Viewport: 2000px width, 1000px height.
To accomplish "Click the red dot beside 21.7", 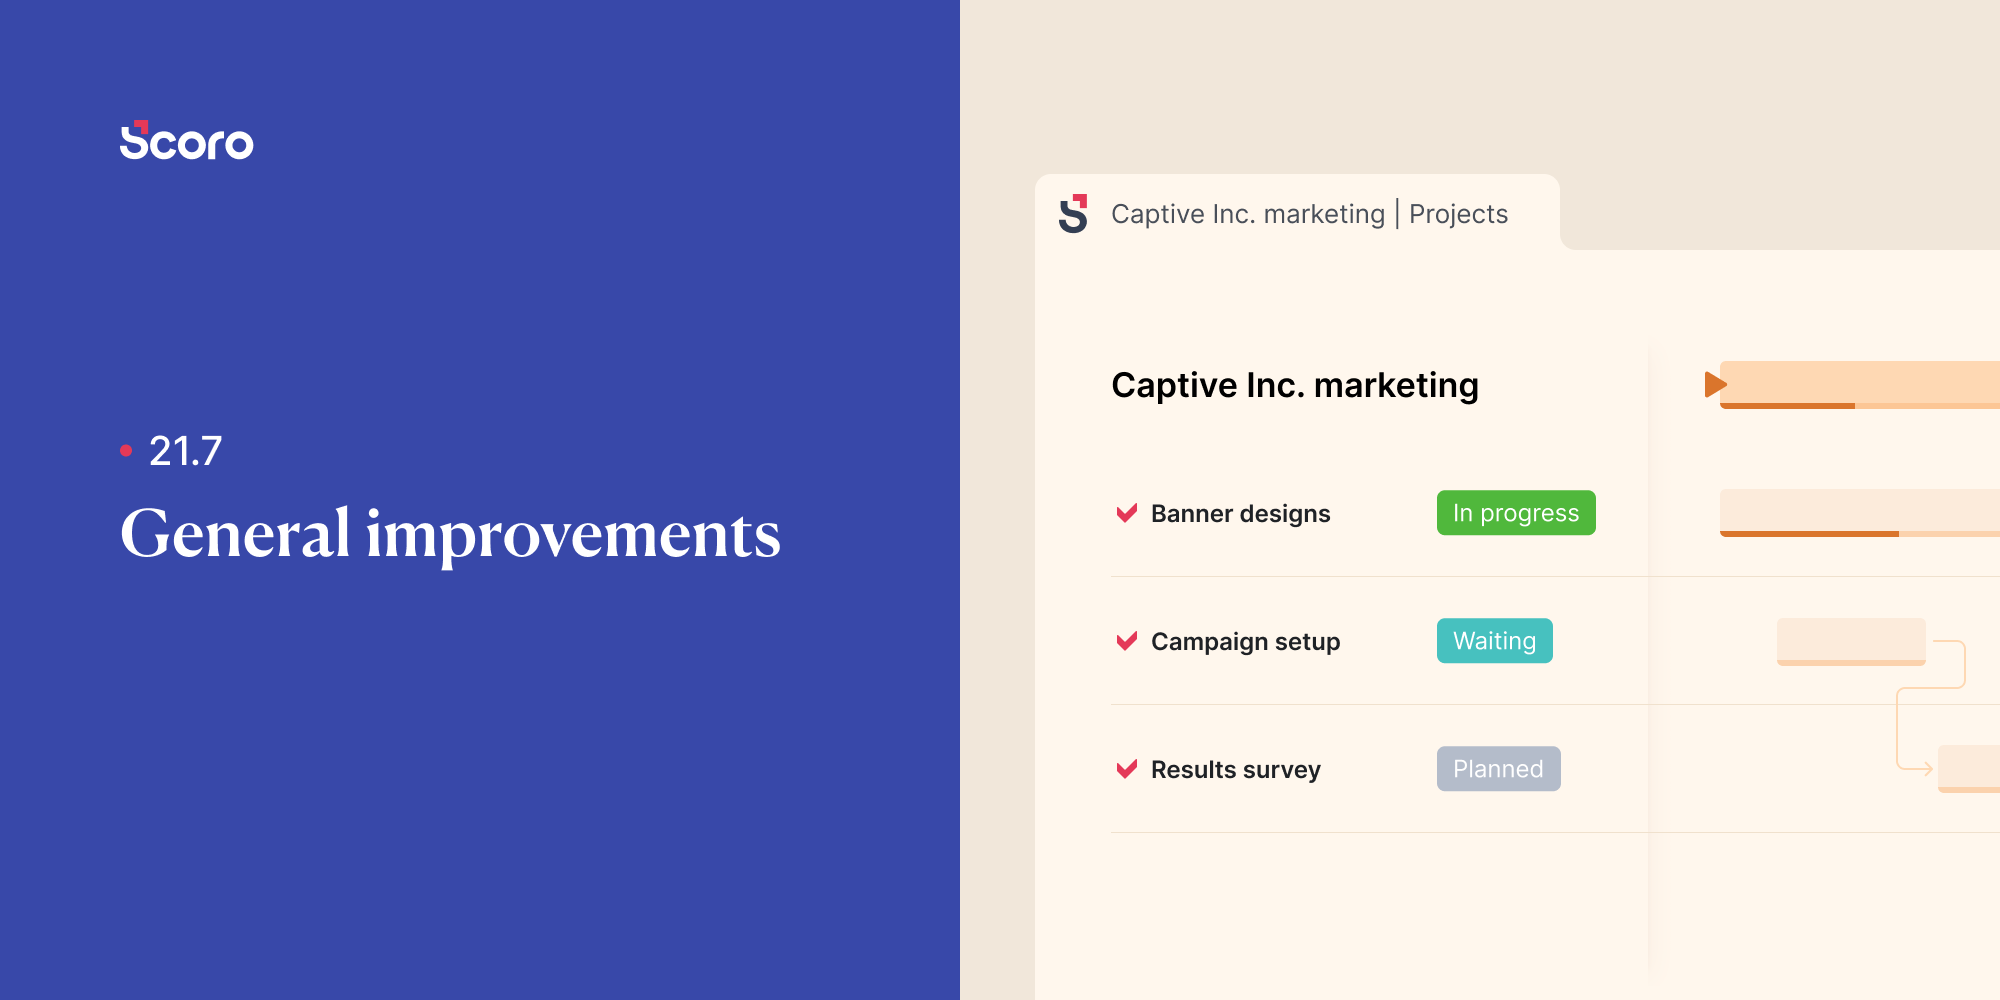I will pos(126,451).
